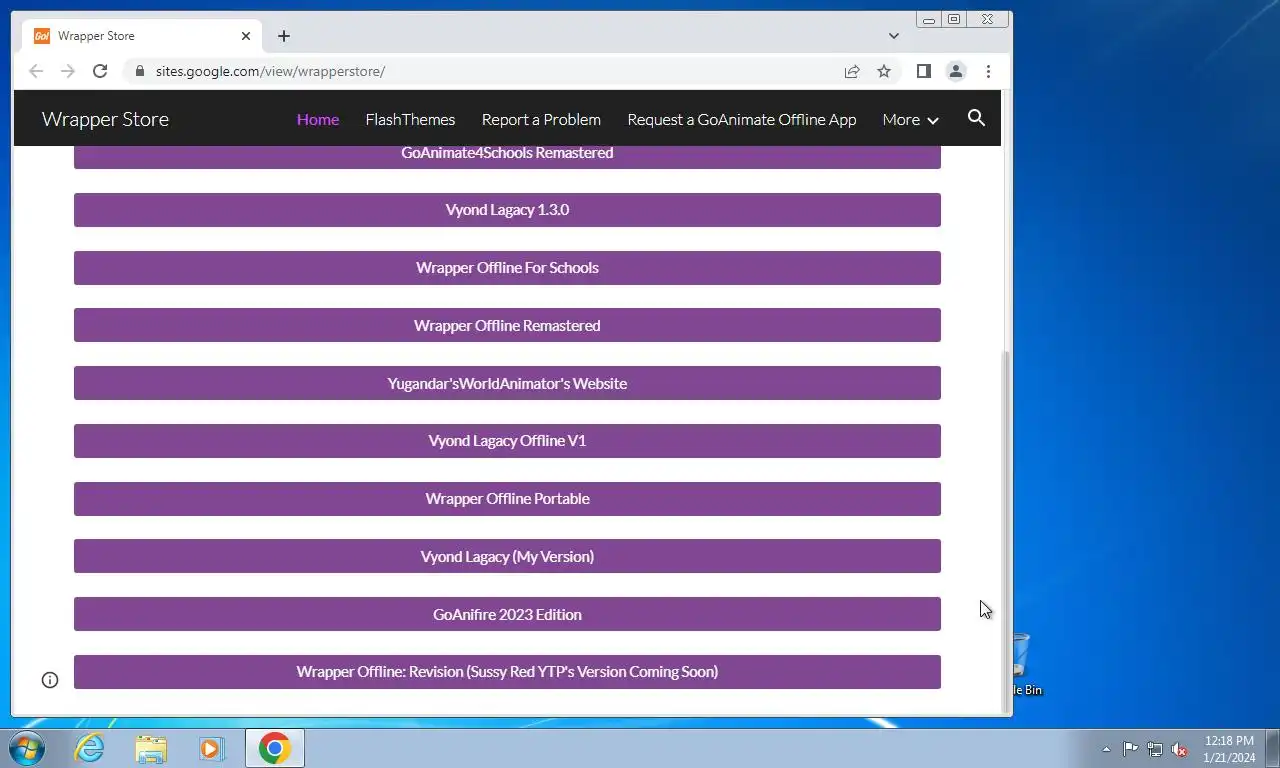Image resolution: width=1280 pixels, height=768 pixels.
Task: Click the page vertical scrollbar
Action: pos(1006,530)
